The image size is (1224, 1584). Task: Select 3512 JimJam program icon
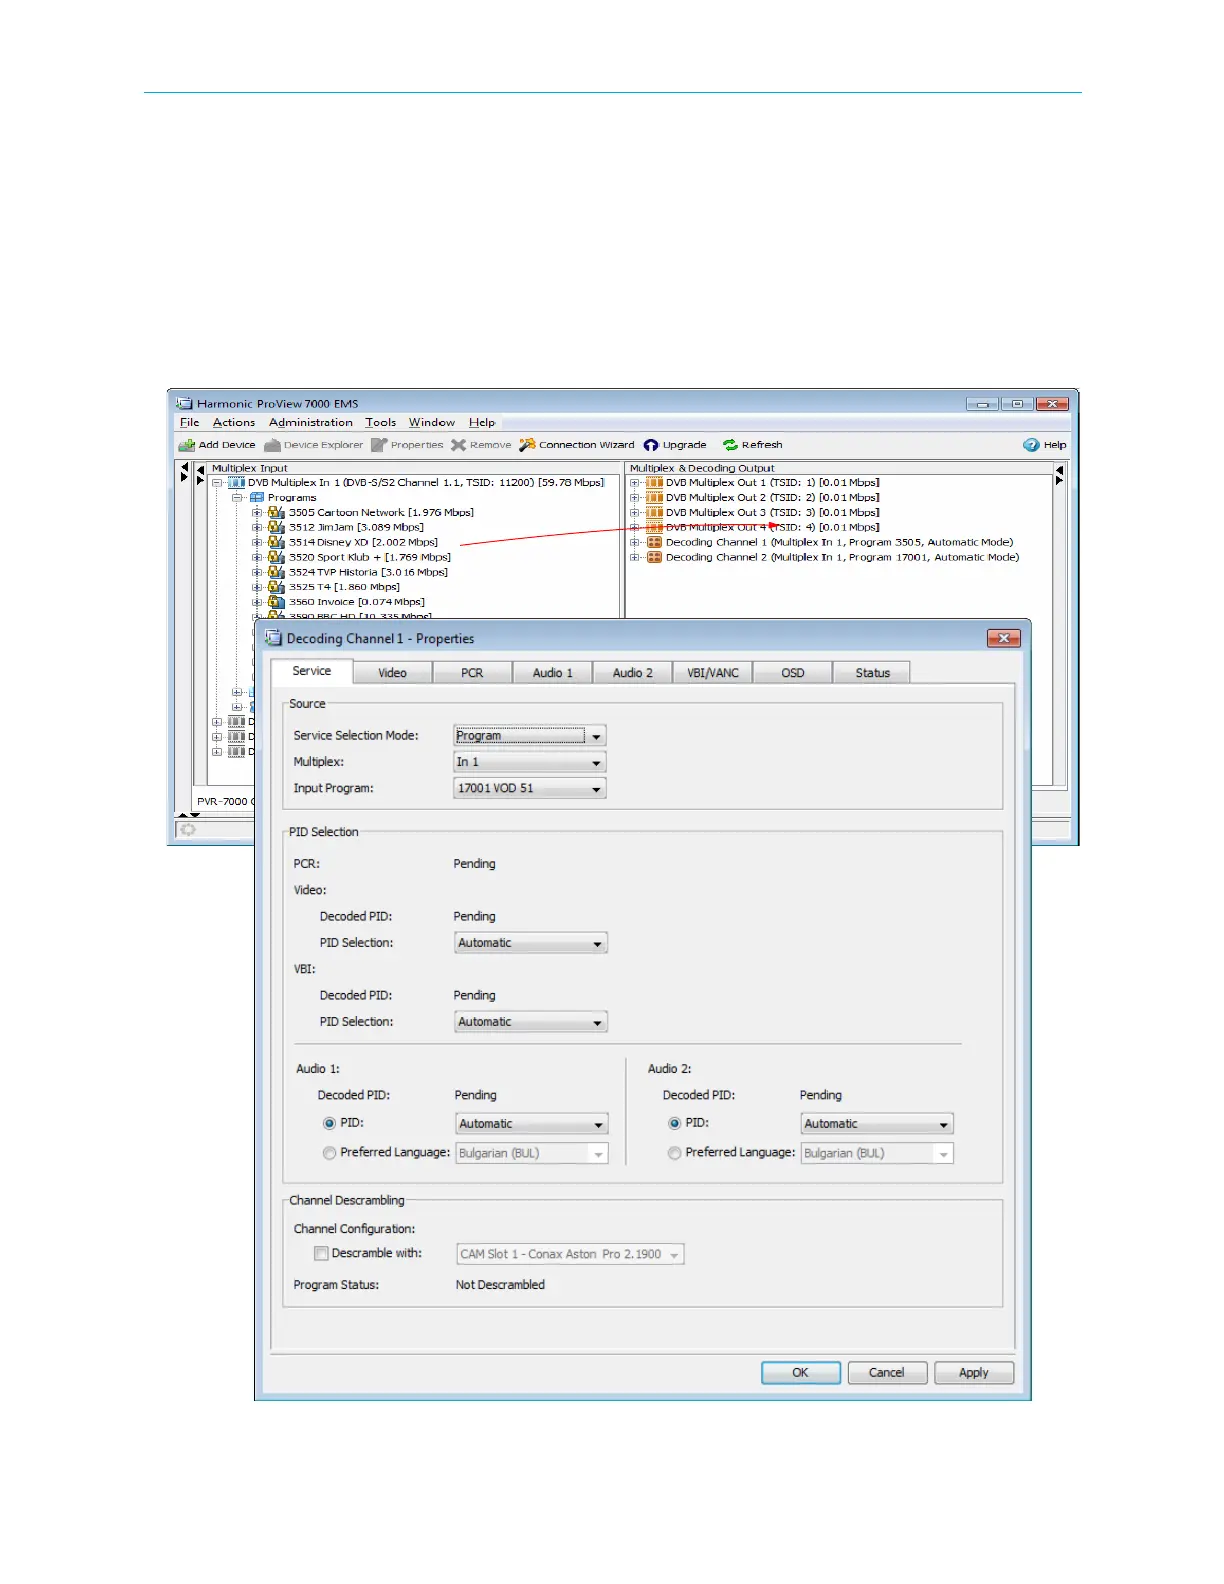(276, 527)
